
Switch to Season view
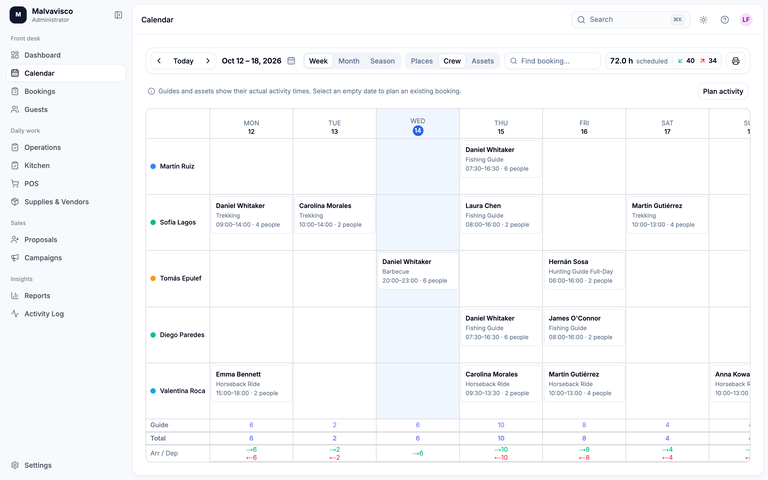[x=383, y=61]
